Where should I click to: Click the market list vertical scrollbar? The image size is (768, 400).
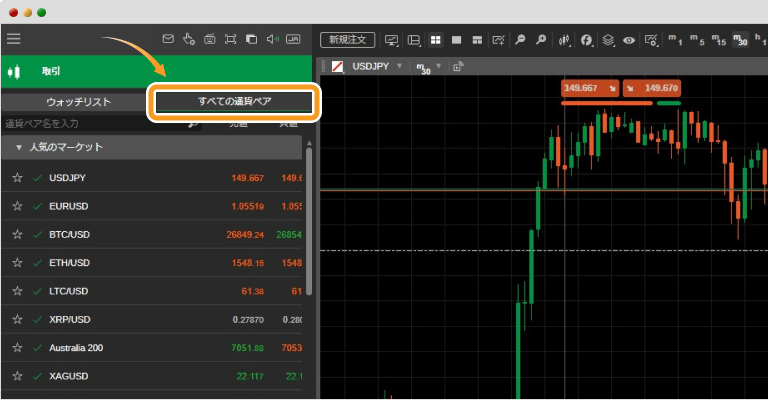[x=309, y=220]
